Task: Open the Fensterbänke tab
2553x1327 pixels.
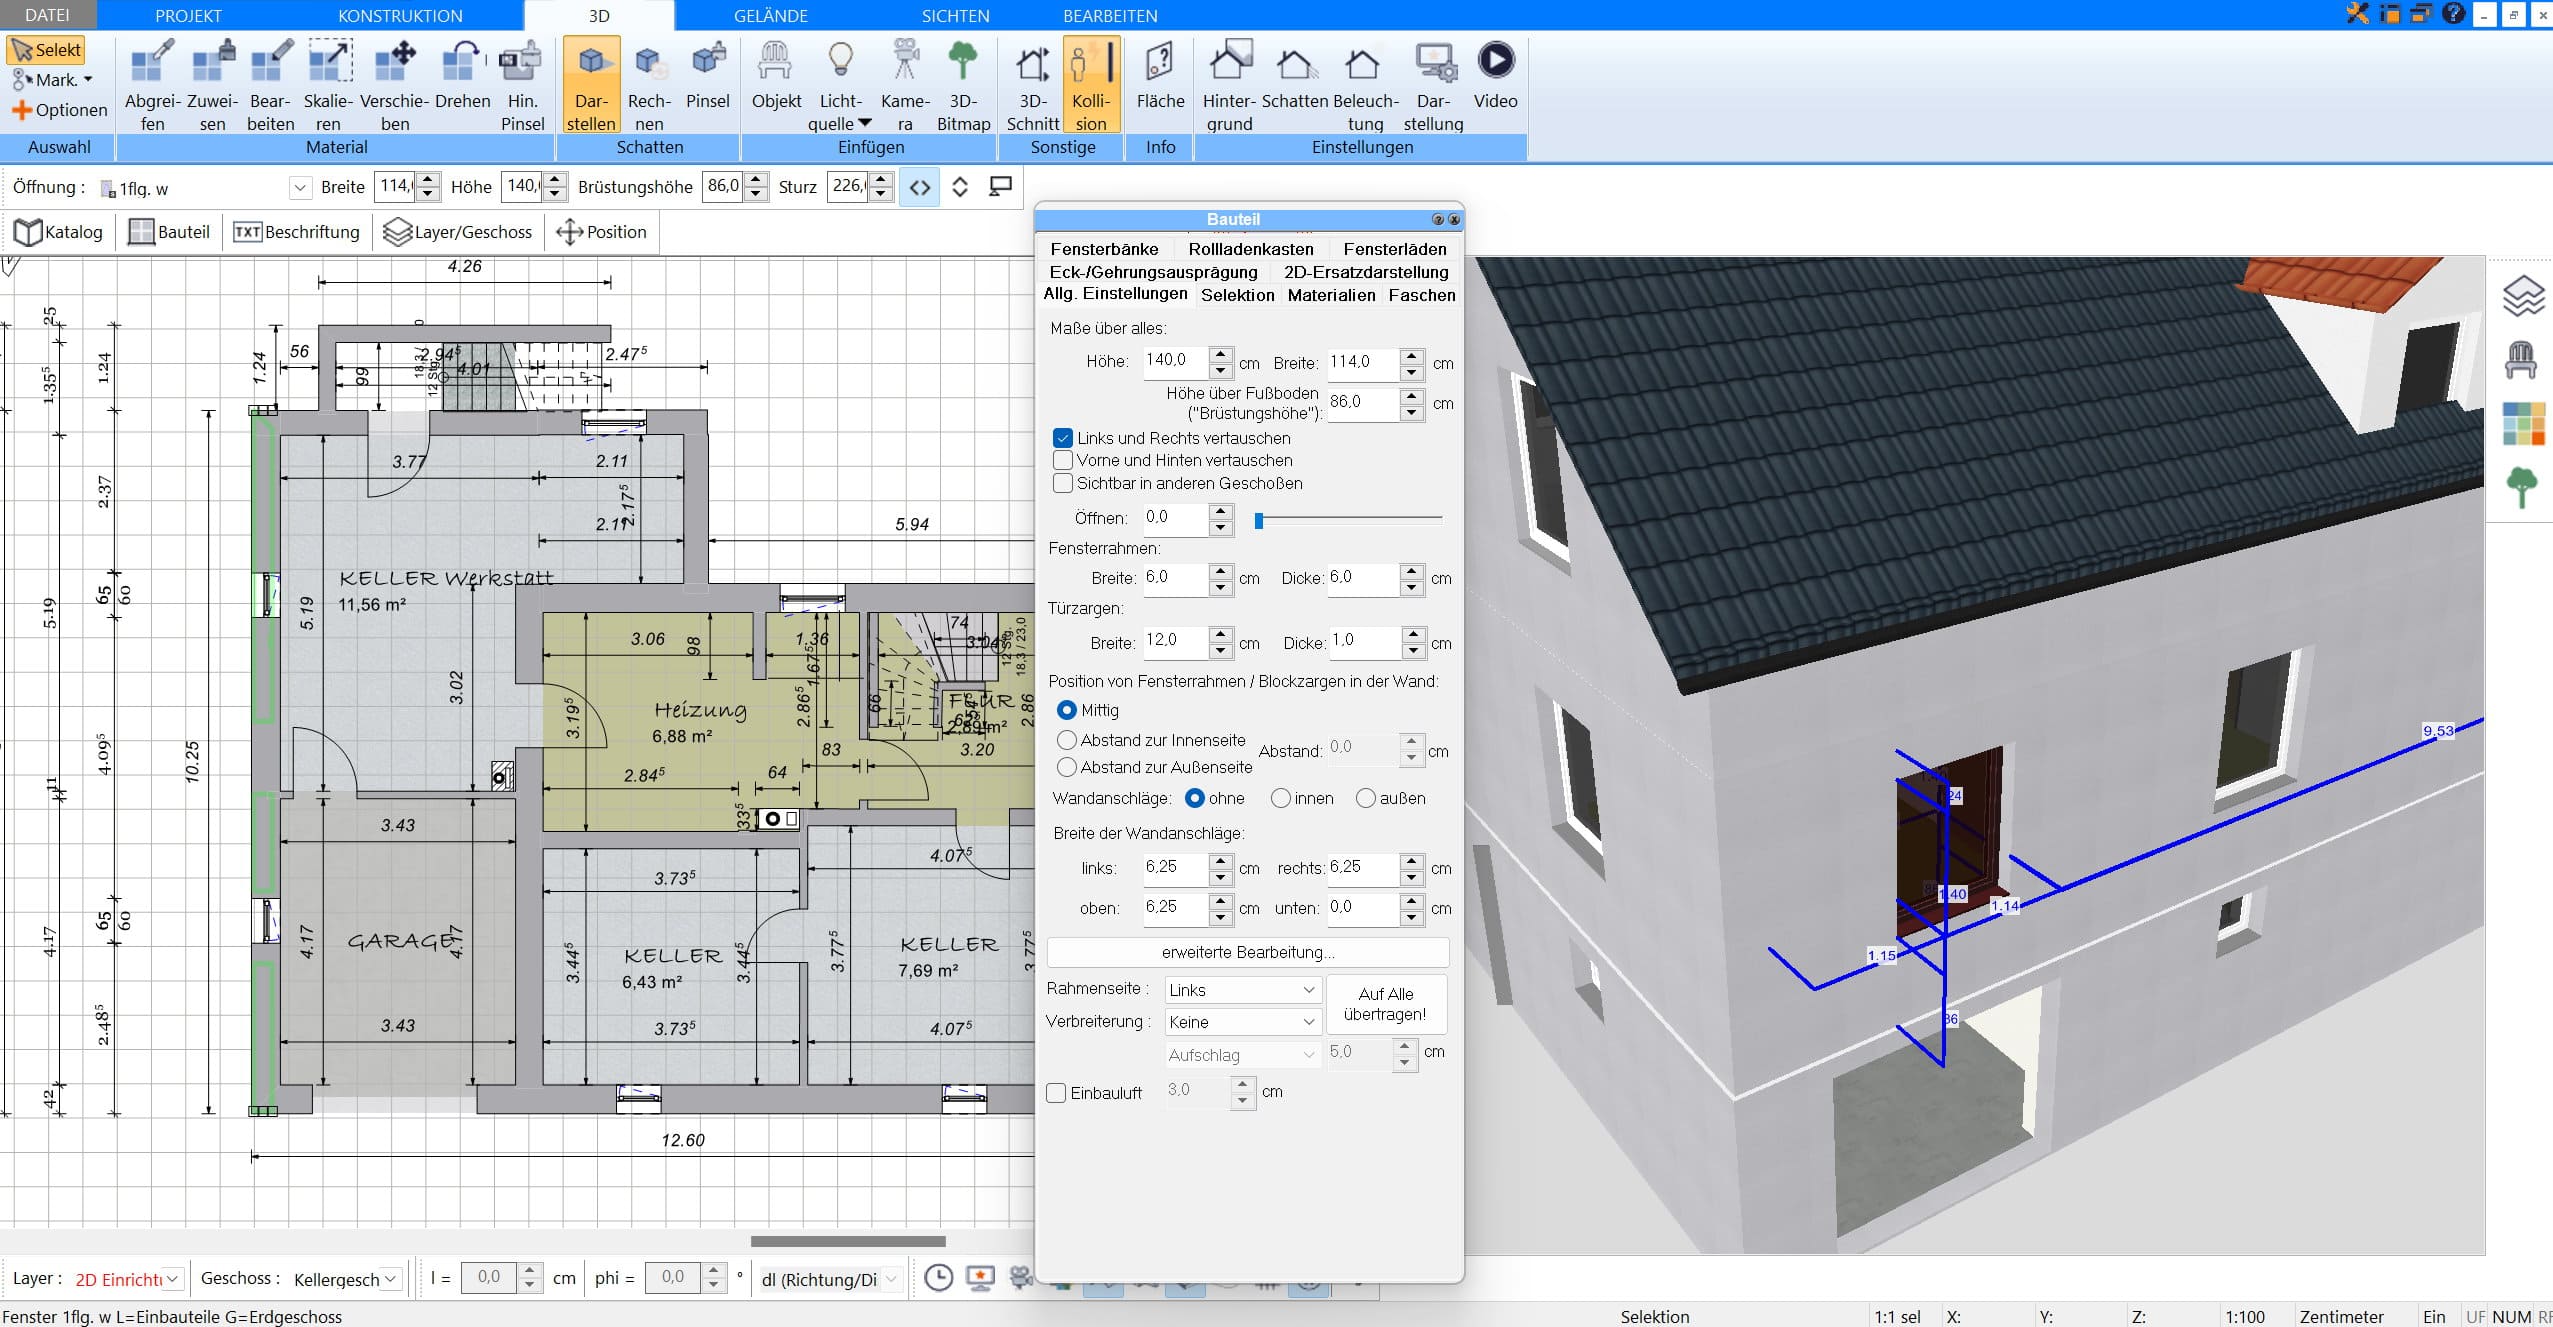Action: click(1104, 249)
